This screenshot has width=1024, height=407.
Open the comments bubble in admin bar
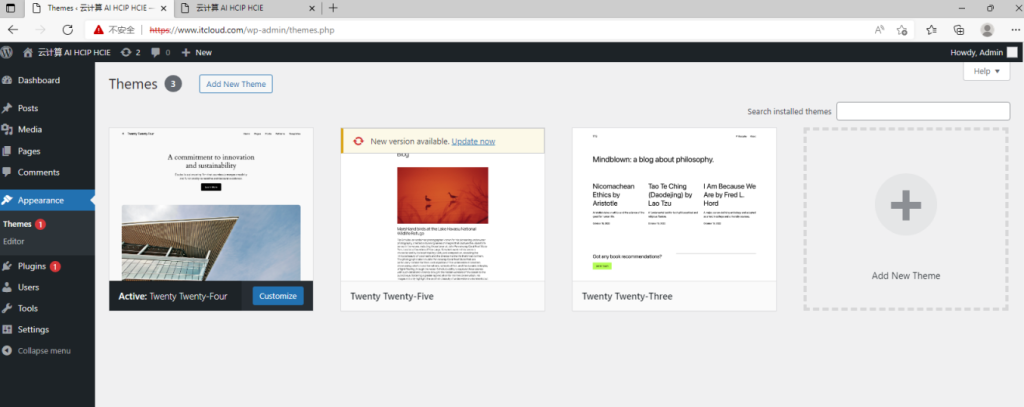[160, 52]
